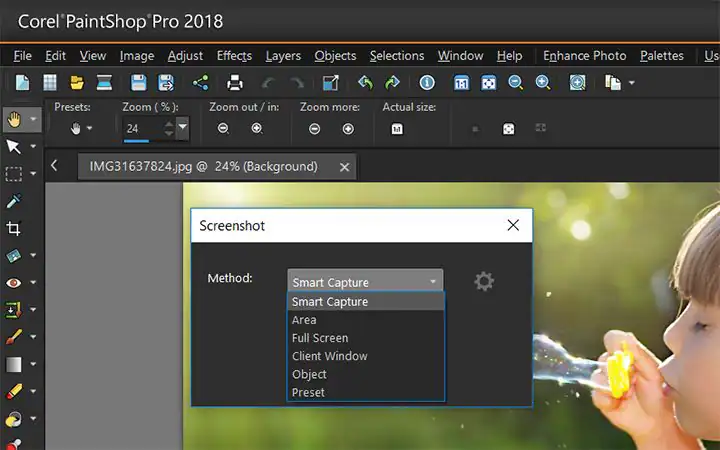Screen dimensions: 720x450
Task: Select the gradient Flood Fill tool
Action: tap(13, 364)
